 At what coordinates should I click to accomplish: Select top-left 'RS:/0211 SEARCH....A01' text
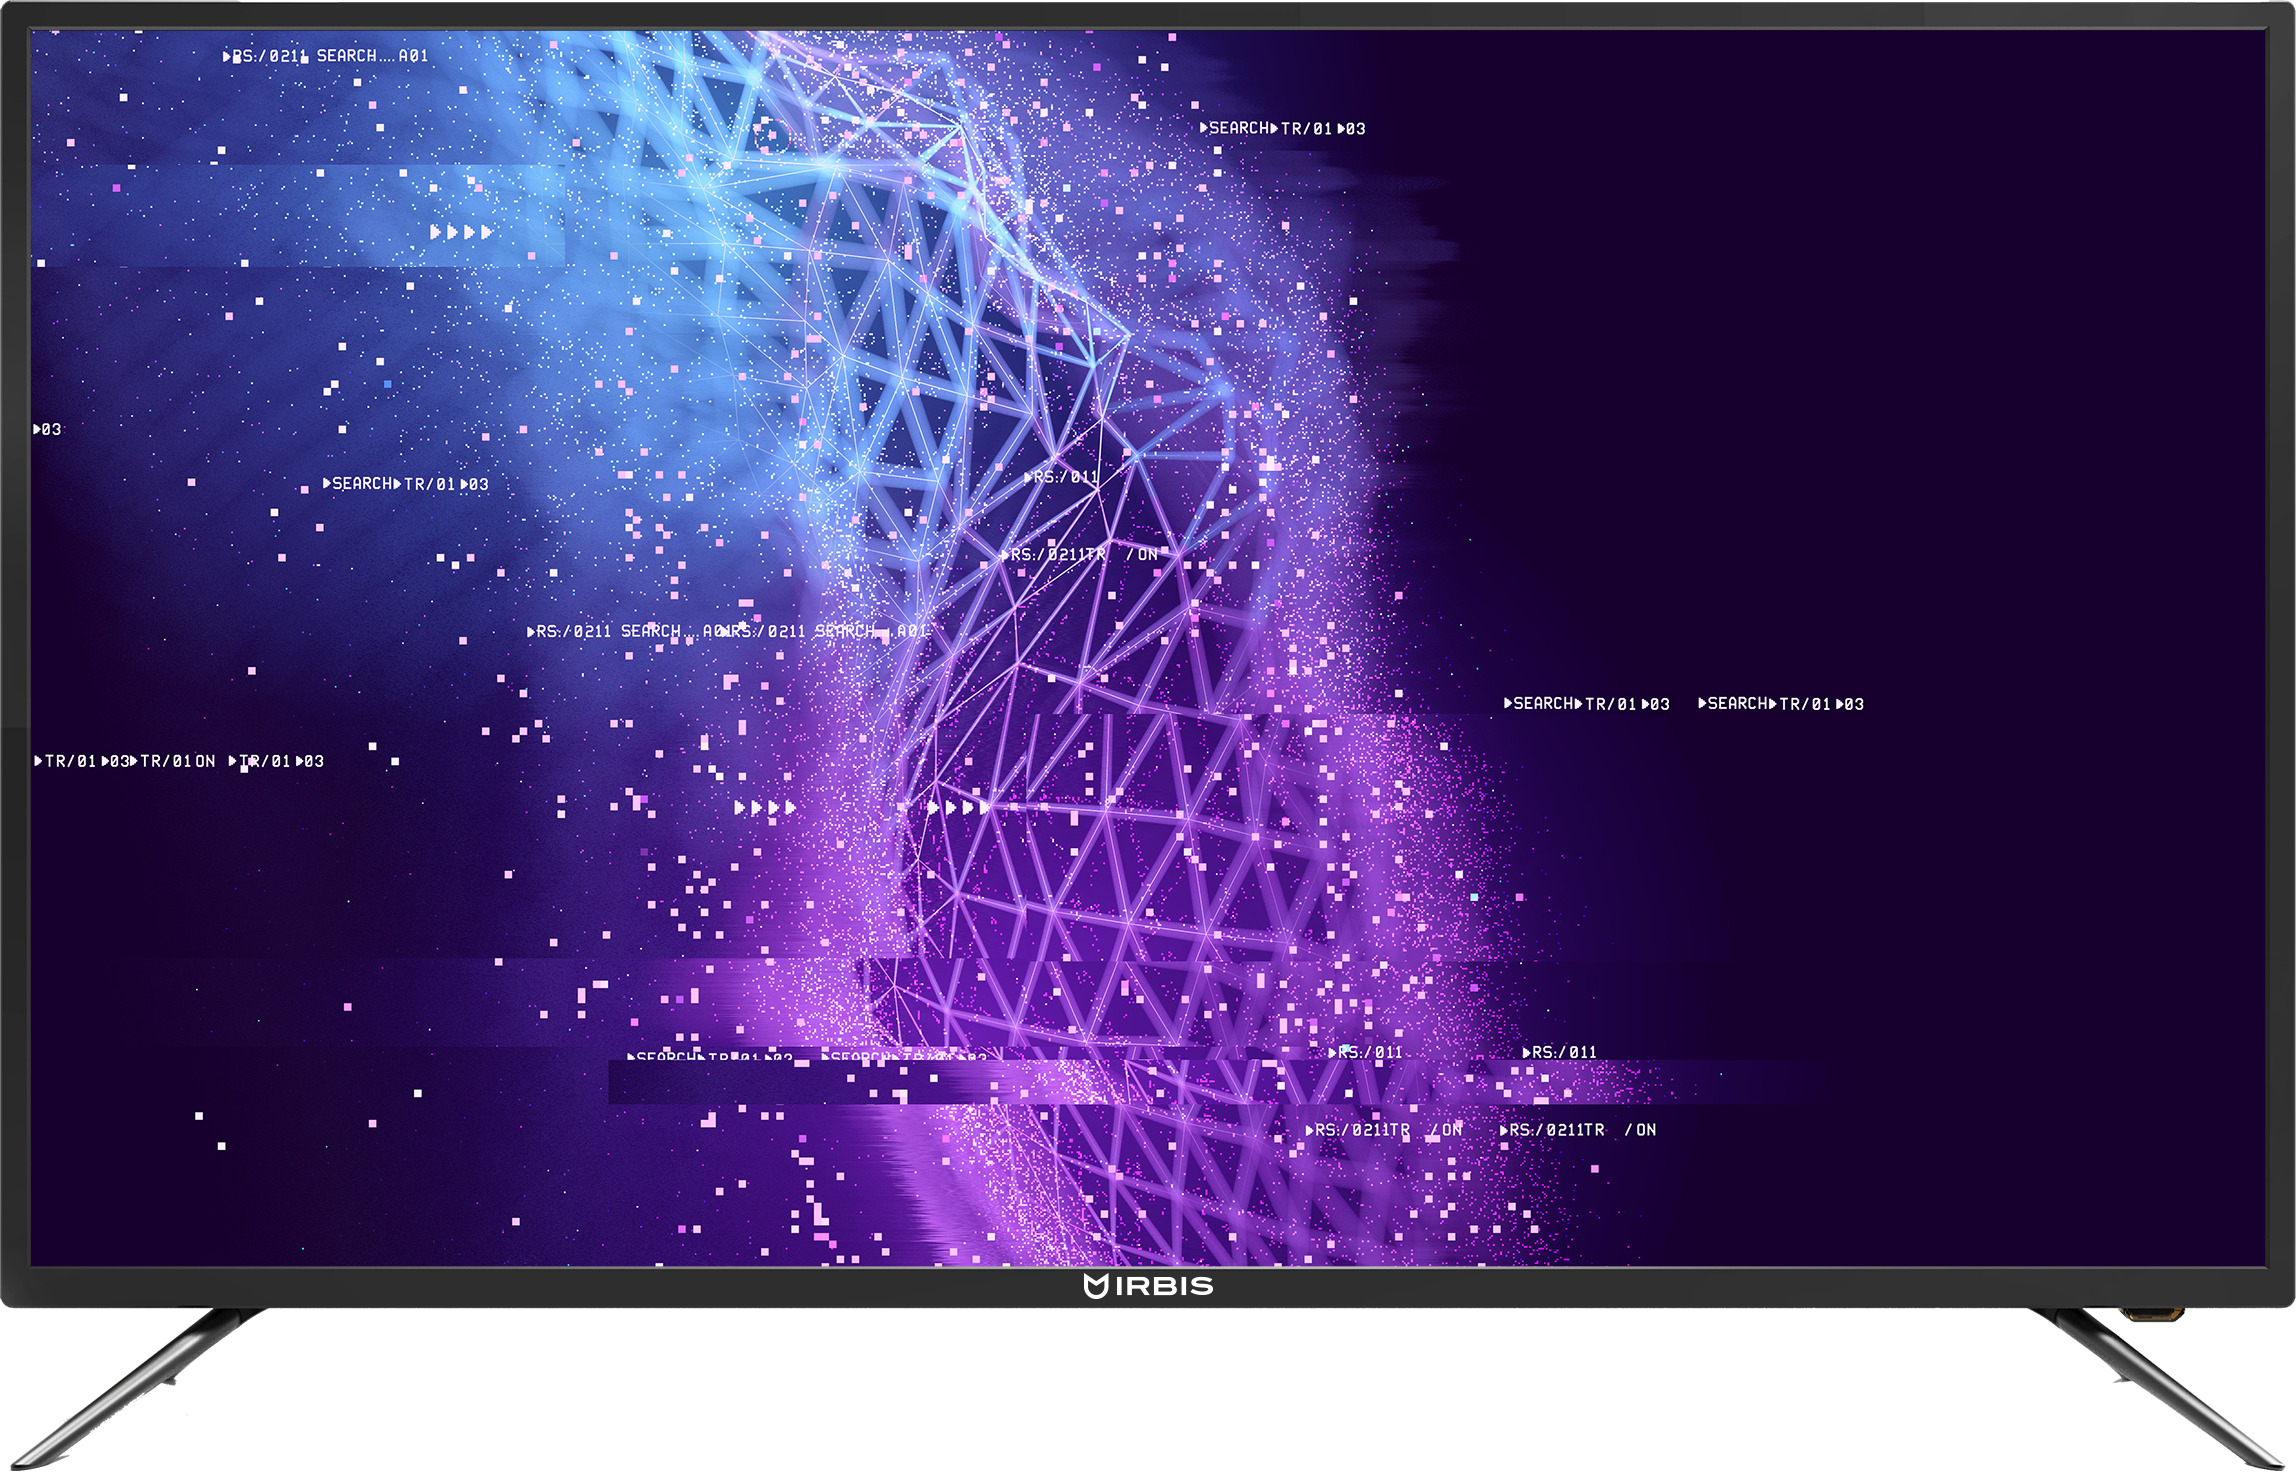pos(326,56)
